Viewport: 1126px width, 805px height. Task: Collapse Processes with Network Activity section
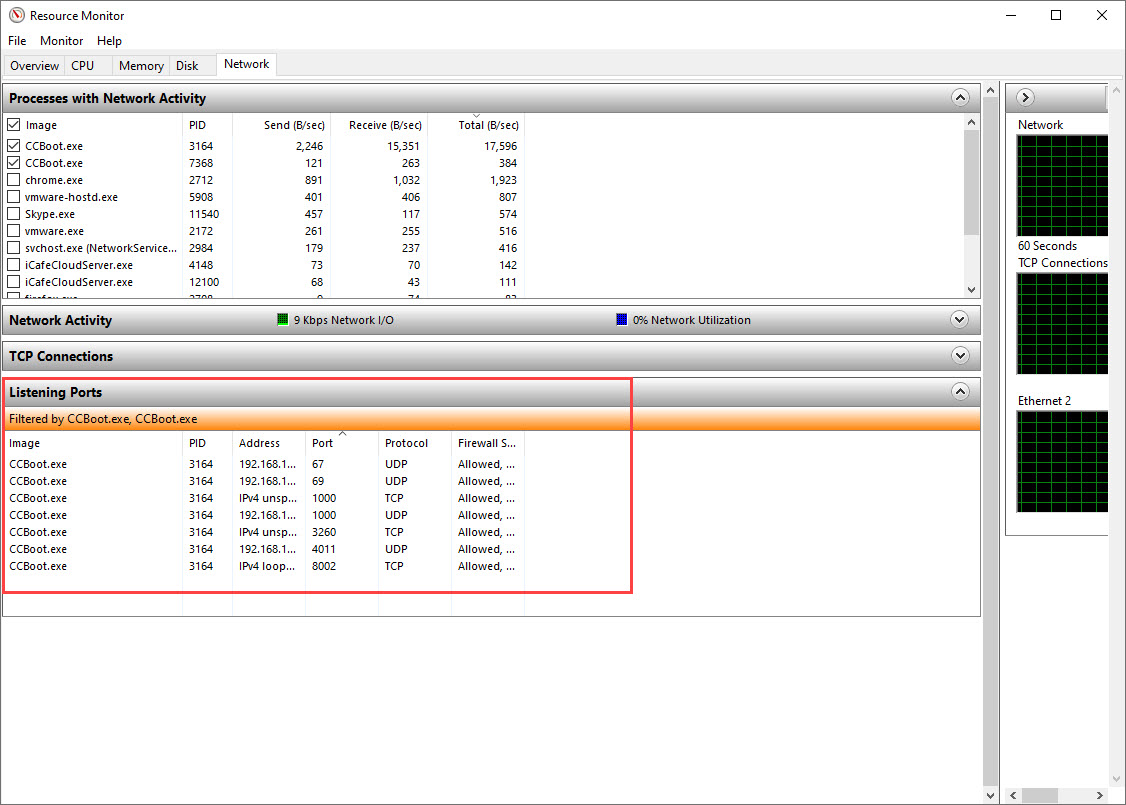click(x=960, y=98)
